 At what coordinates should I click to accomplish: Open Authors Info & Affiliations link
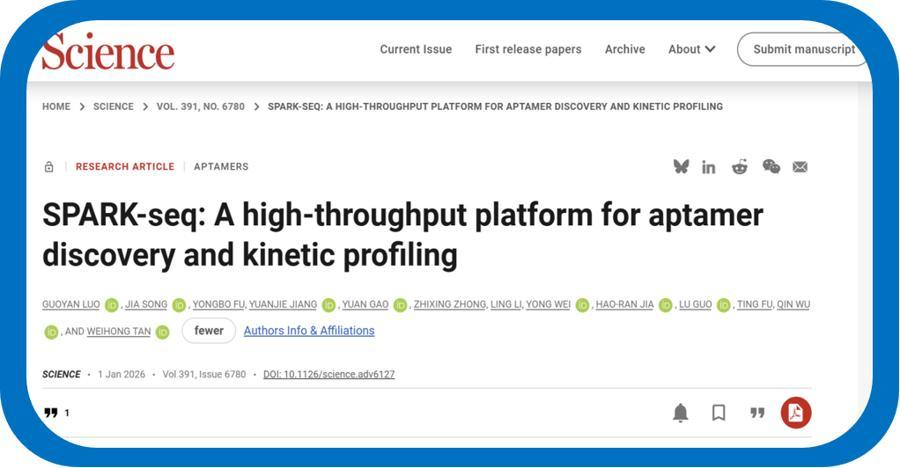[309, 331]
